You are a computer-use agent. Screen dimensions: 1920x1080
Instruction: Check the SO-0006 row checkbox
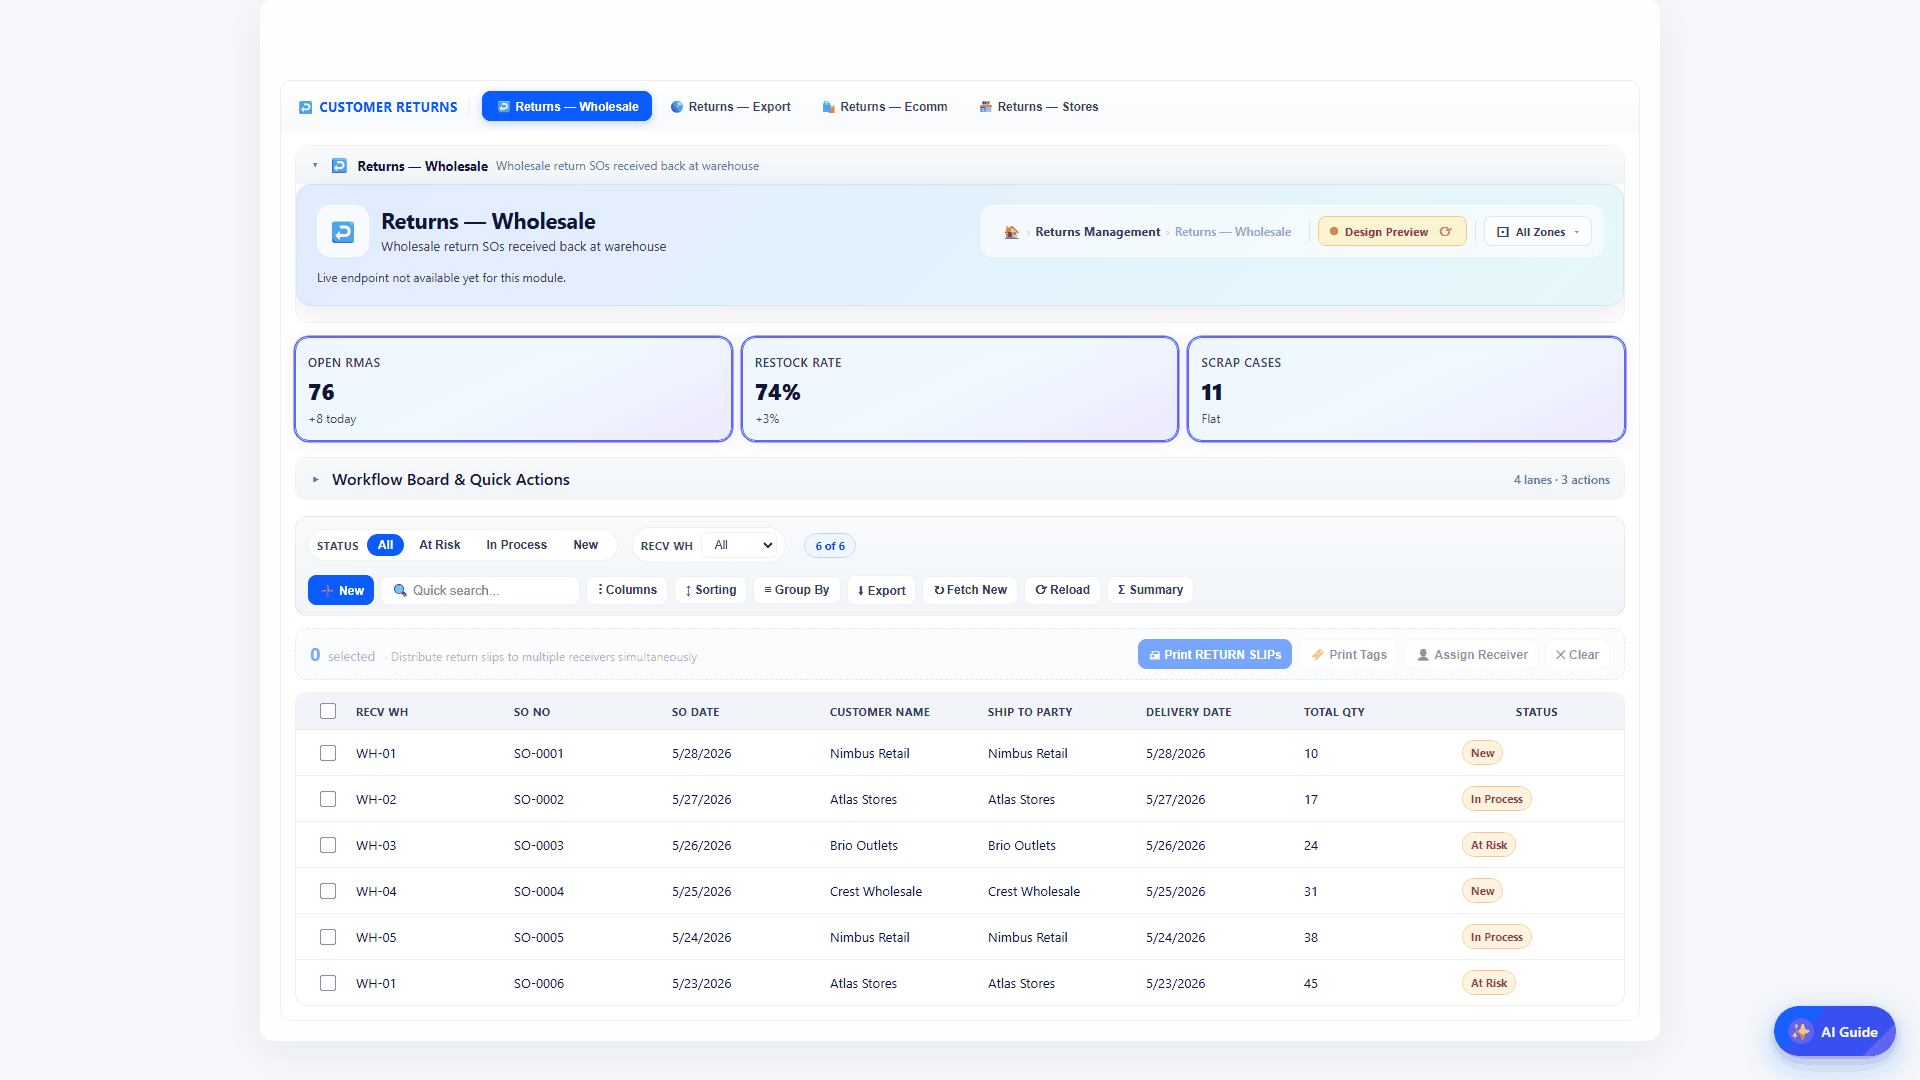328,983
